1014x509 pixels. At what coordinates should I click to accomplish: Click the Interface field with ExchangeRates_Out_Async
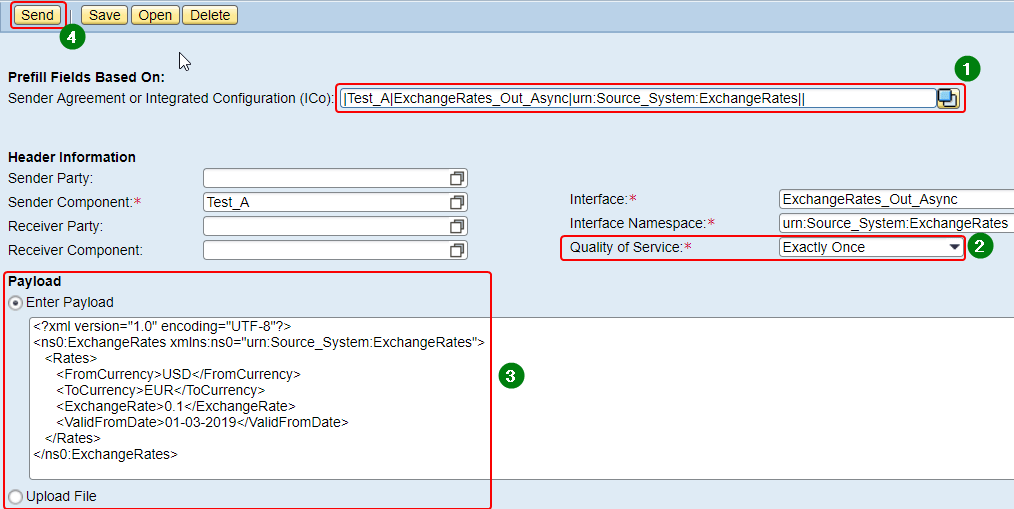tap(896, 199)
